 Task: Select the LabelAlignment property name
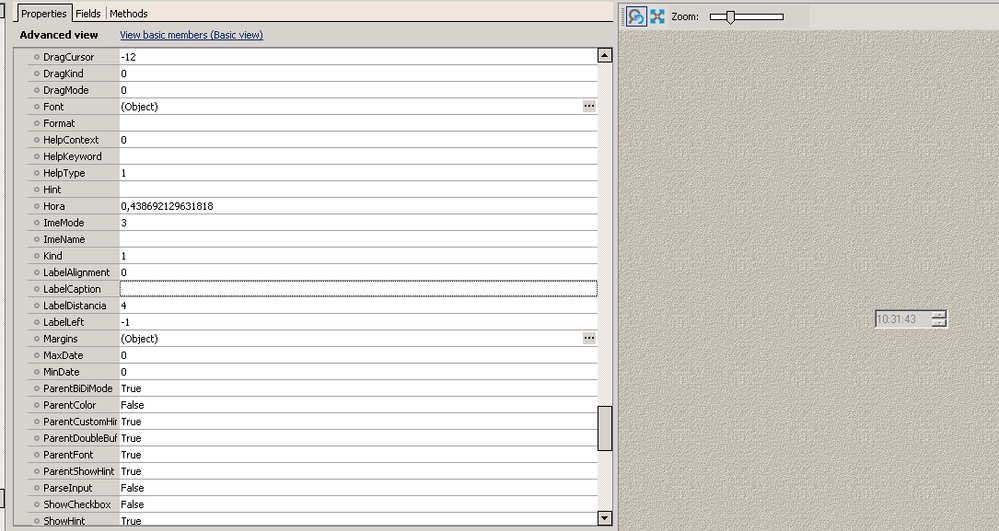click(x=76, y=272)
